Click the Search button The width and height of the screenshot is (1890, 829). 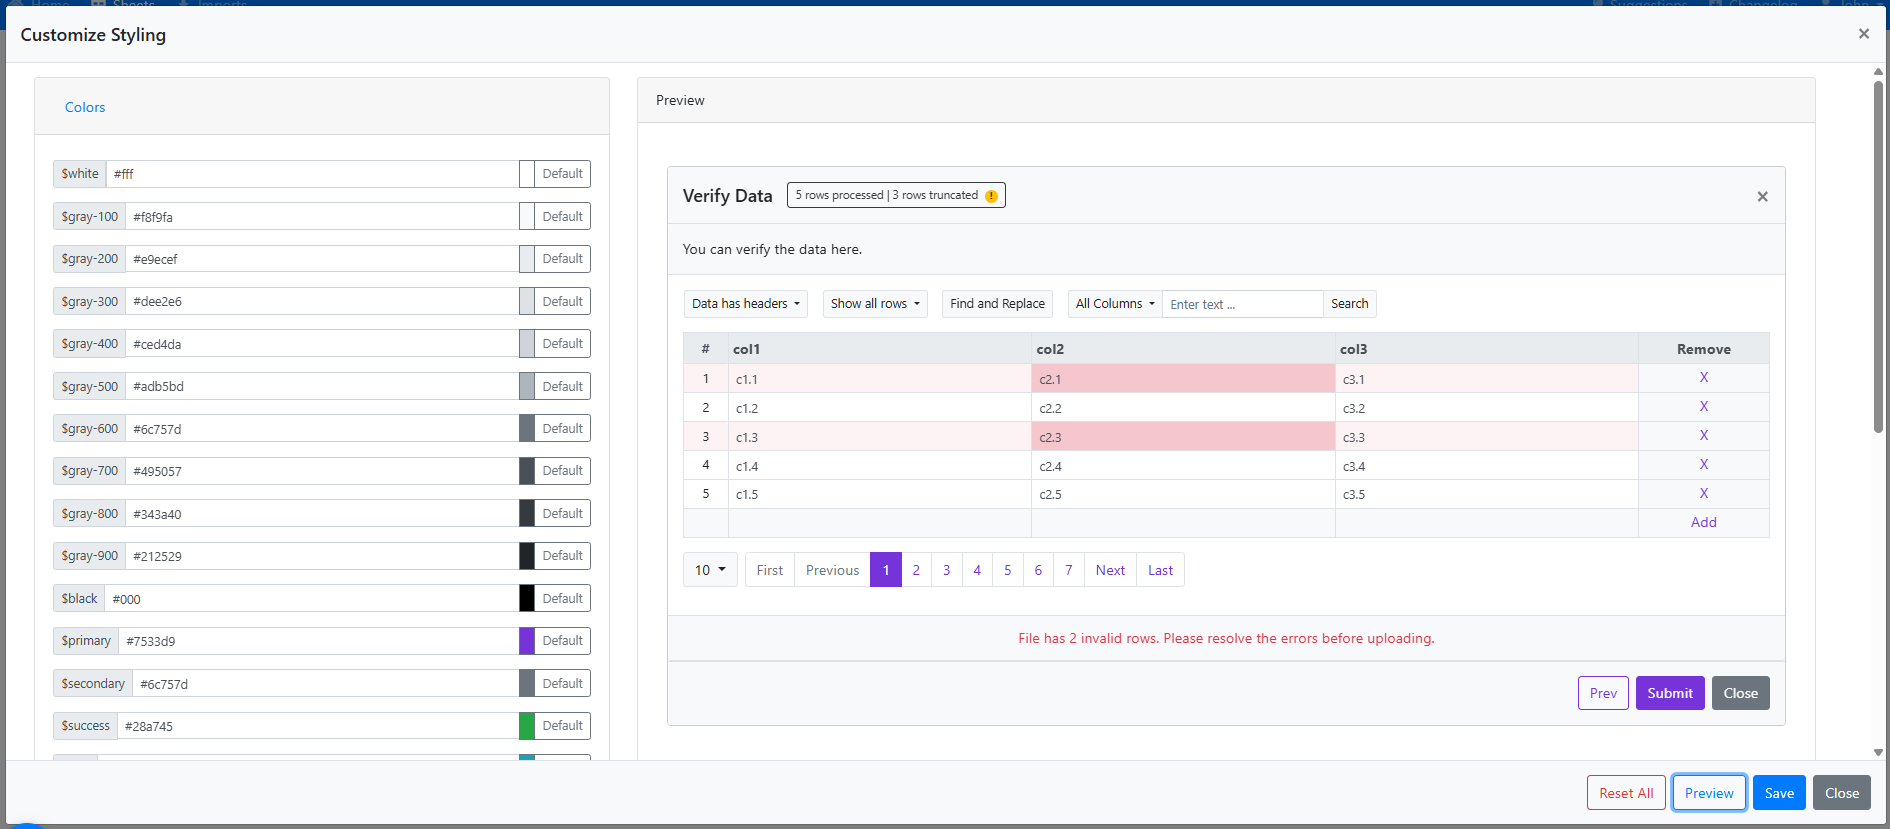click(1349, 304)
